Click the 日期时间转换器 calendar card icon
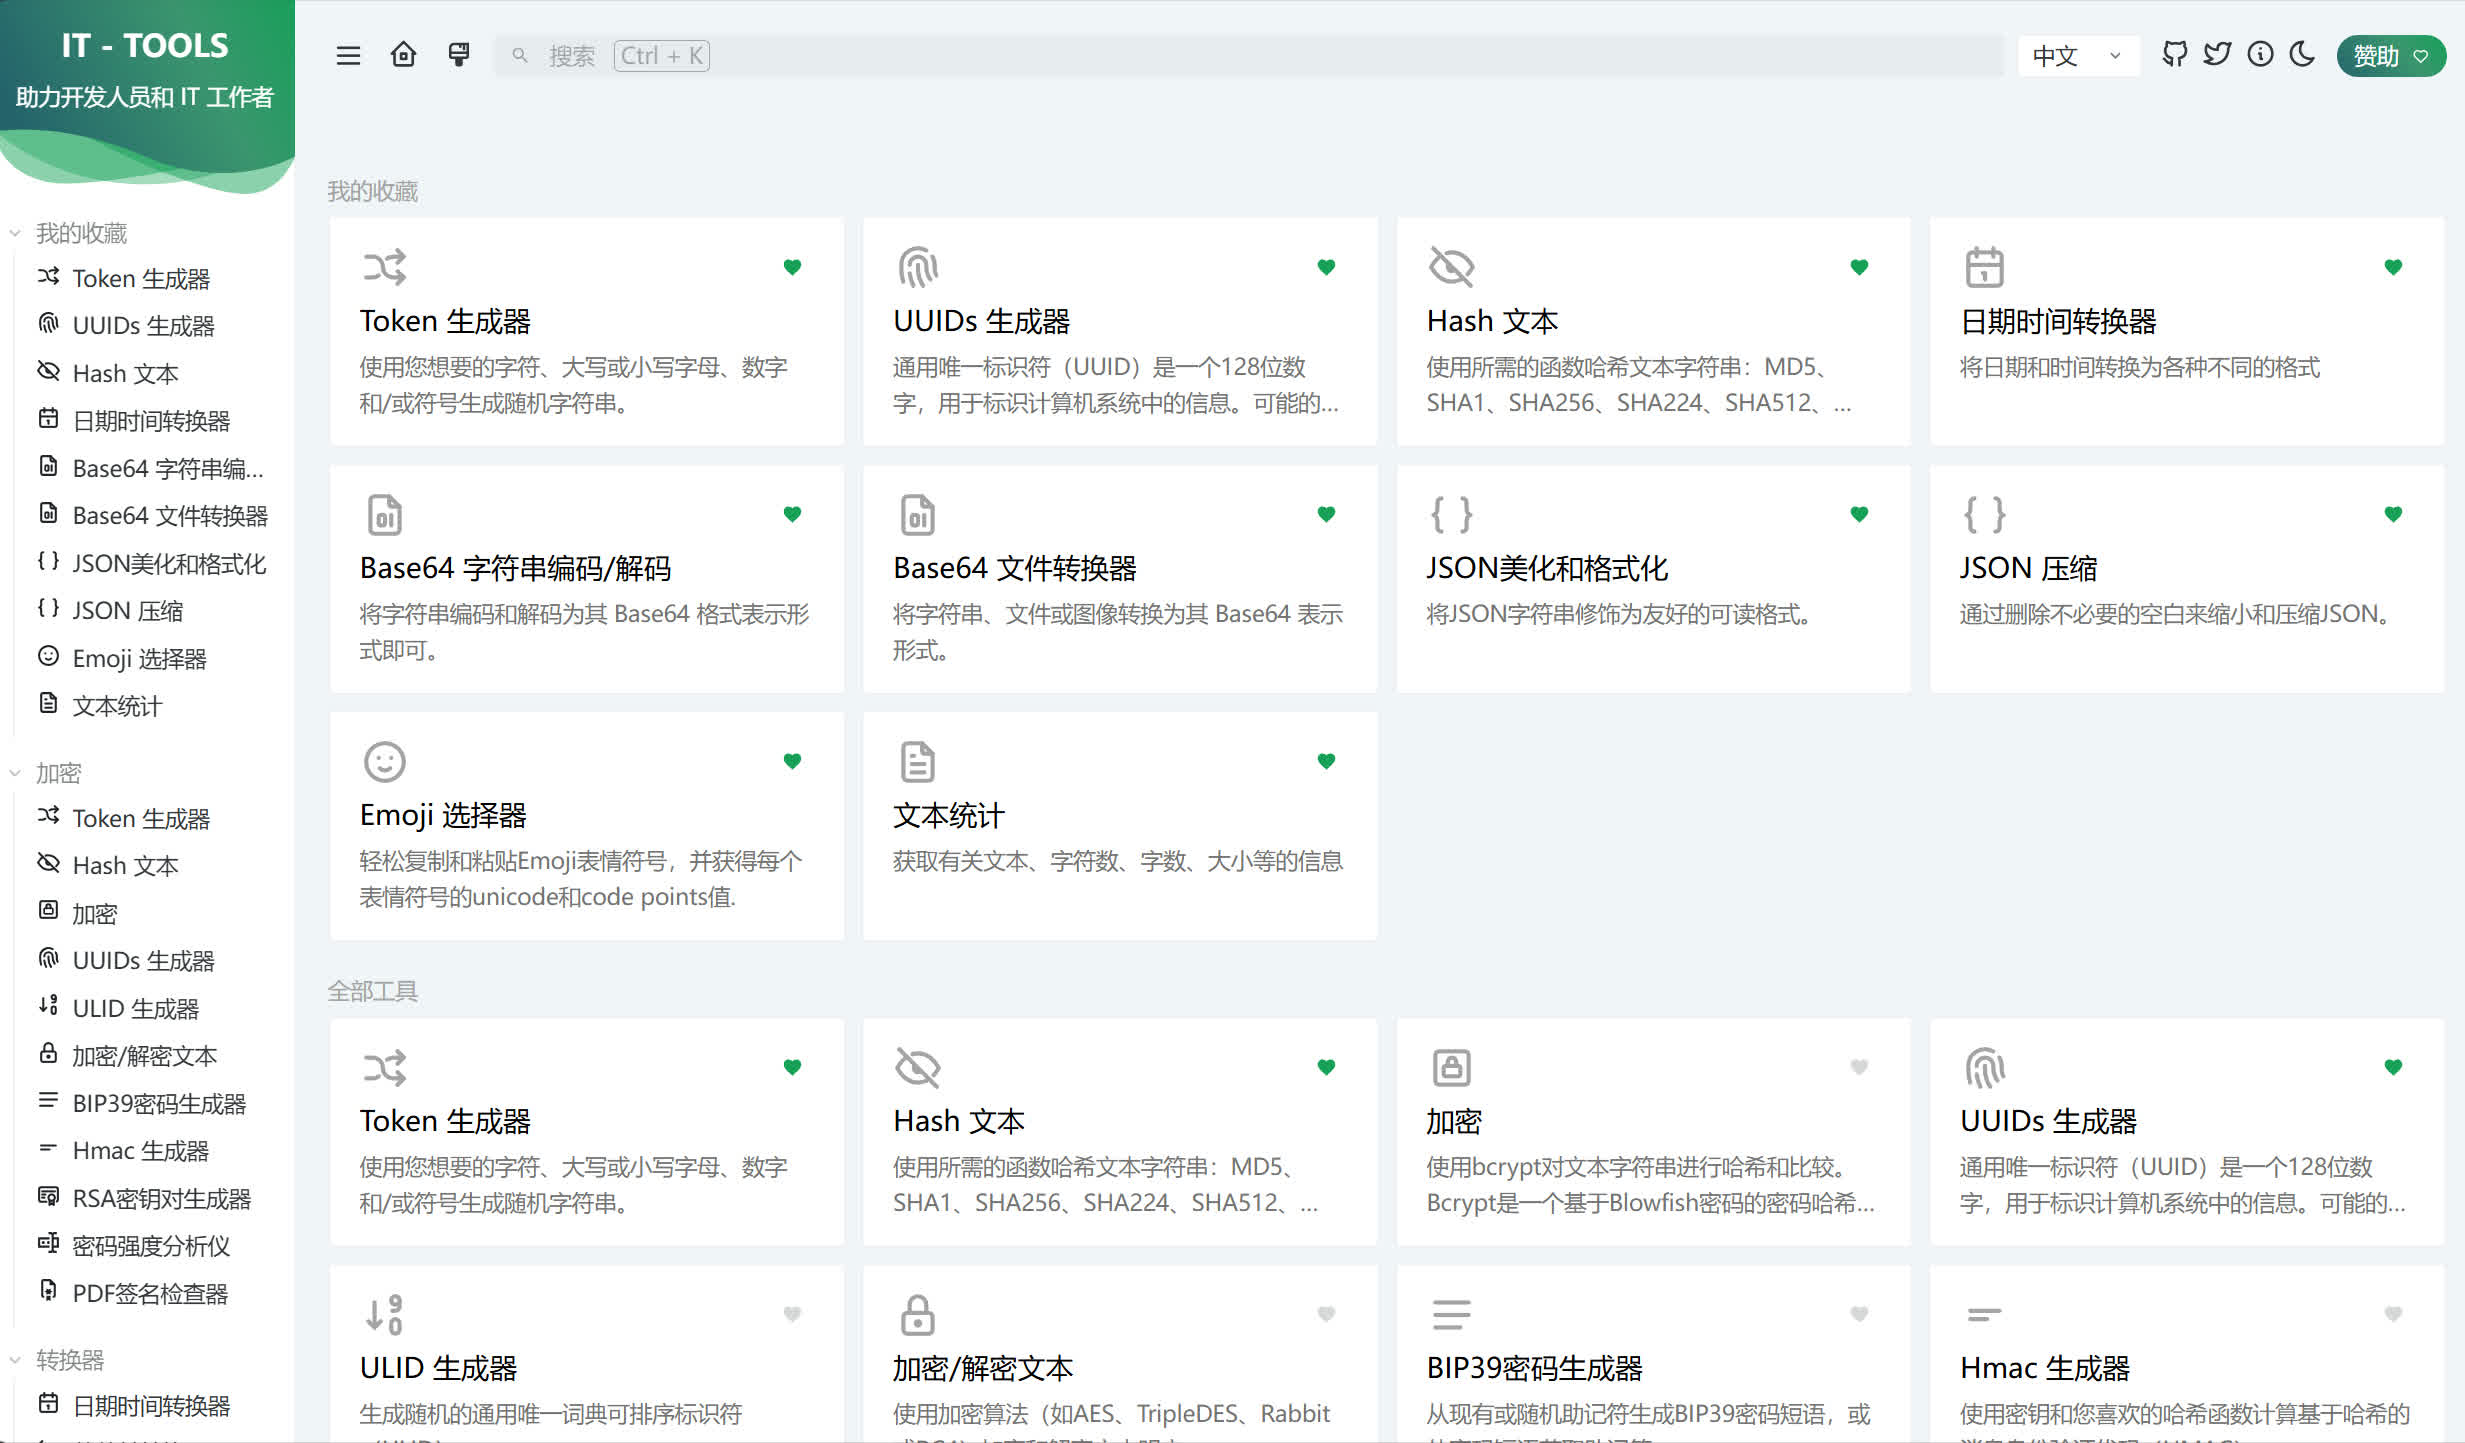Screen dimensions: 2465x1443 click(x=1984, y=267)
